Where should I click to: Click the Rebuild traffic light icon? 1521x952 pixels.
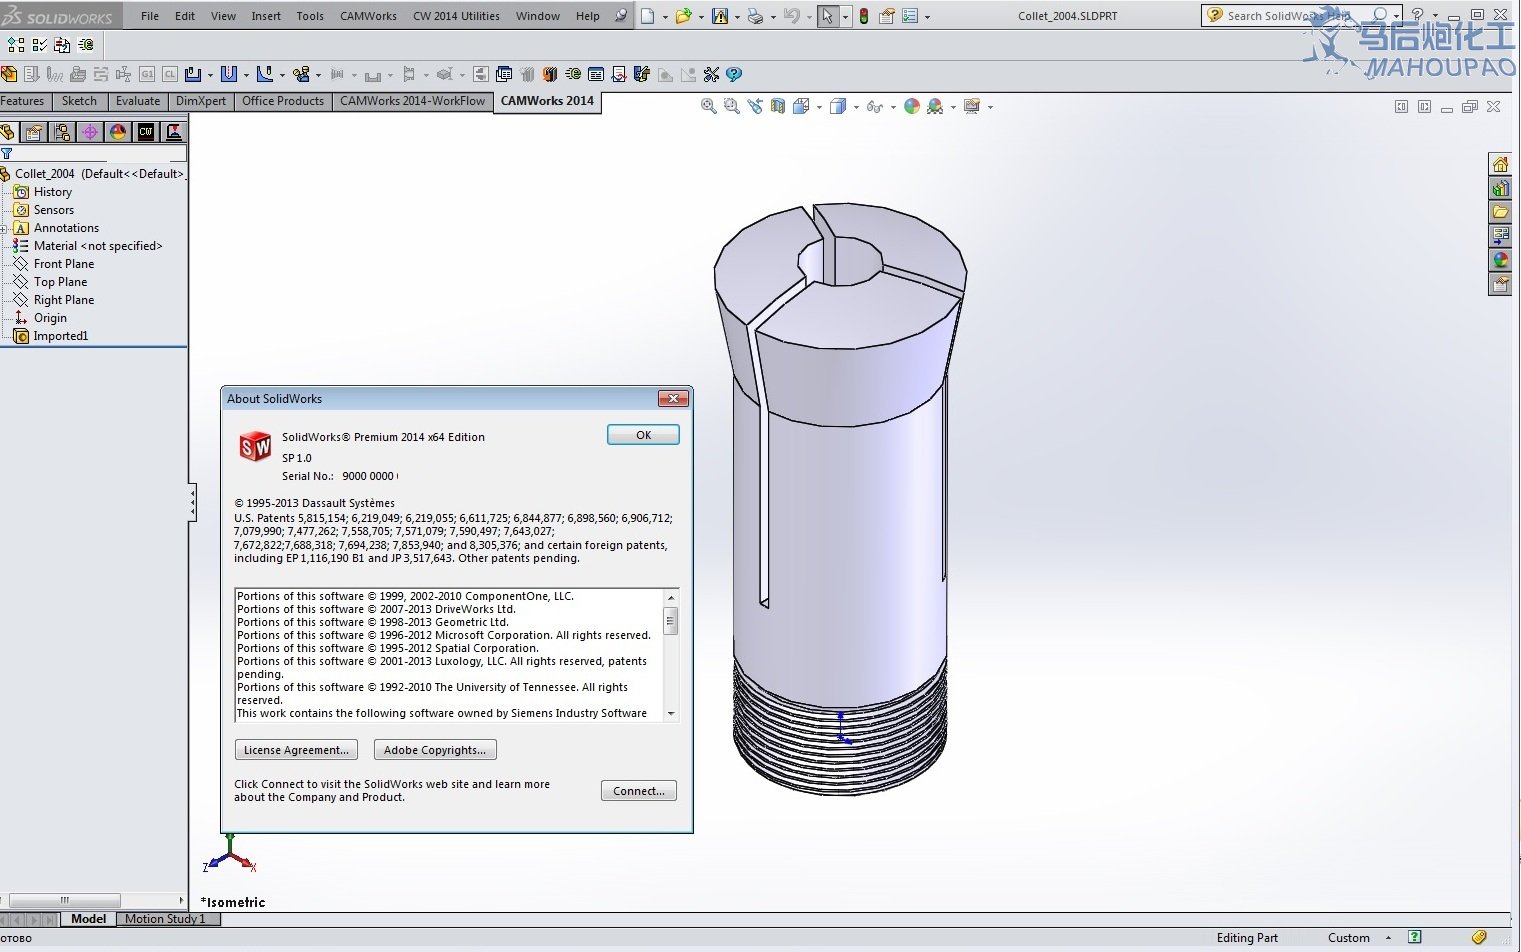(864, 16)
